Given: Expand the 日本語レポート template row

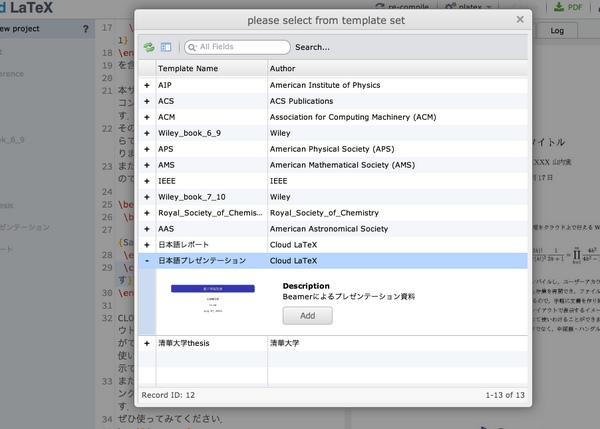Looking at the screenshot, I should coord(147,245).
